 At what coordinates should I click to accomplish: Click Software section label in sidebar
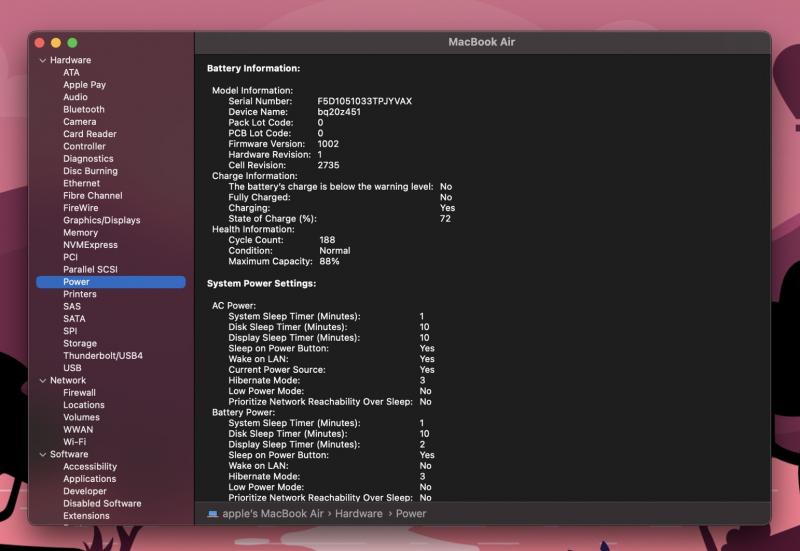69,455
